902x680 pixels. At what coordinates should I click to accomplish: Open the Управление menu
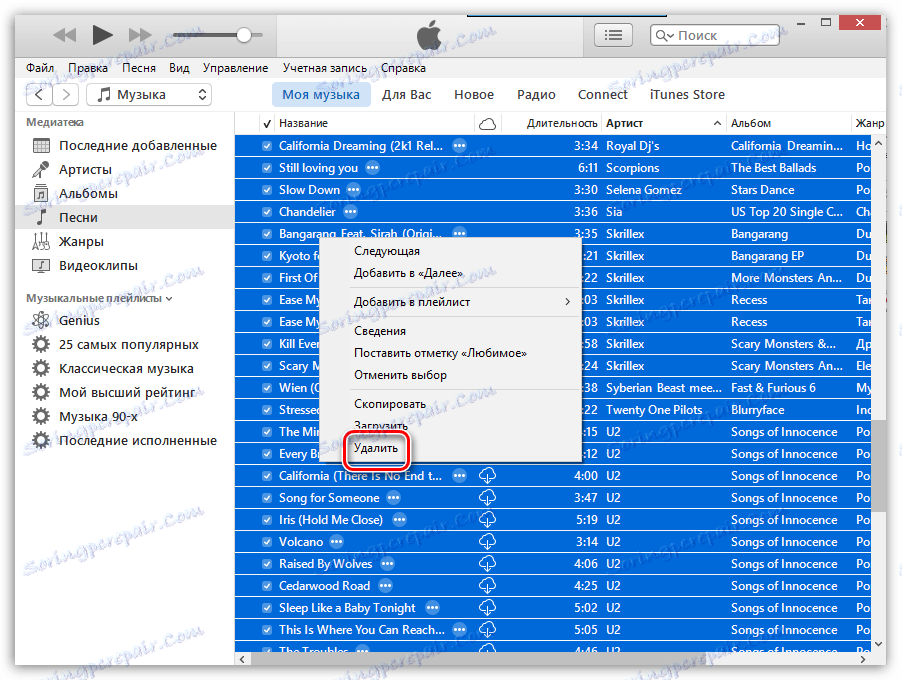tap(235, 68)
